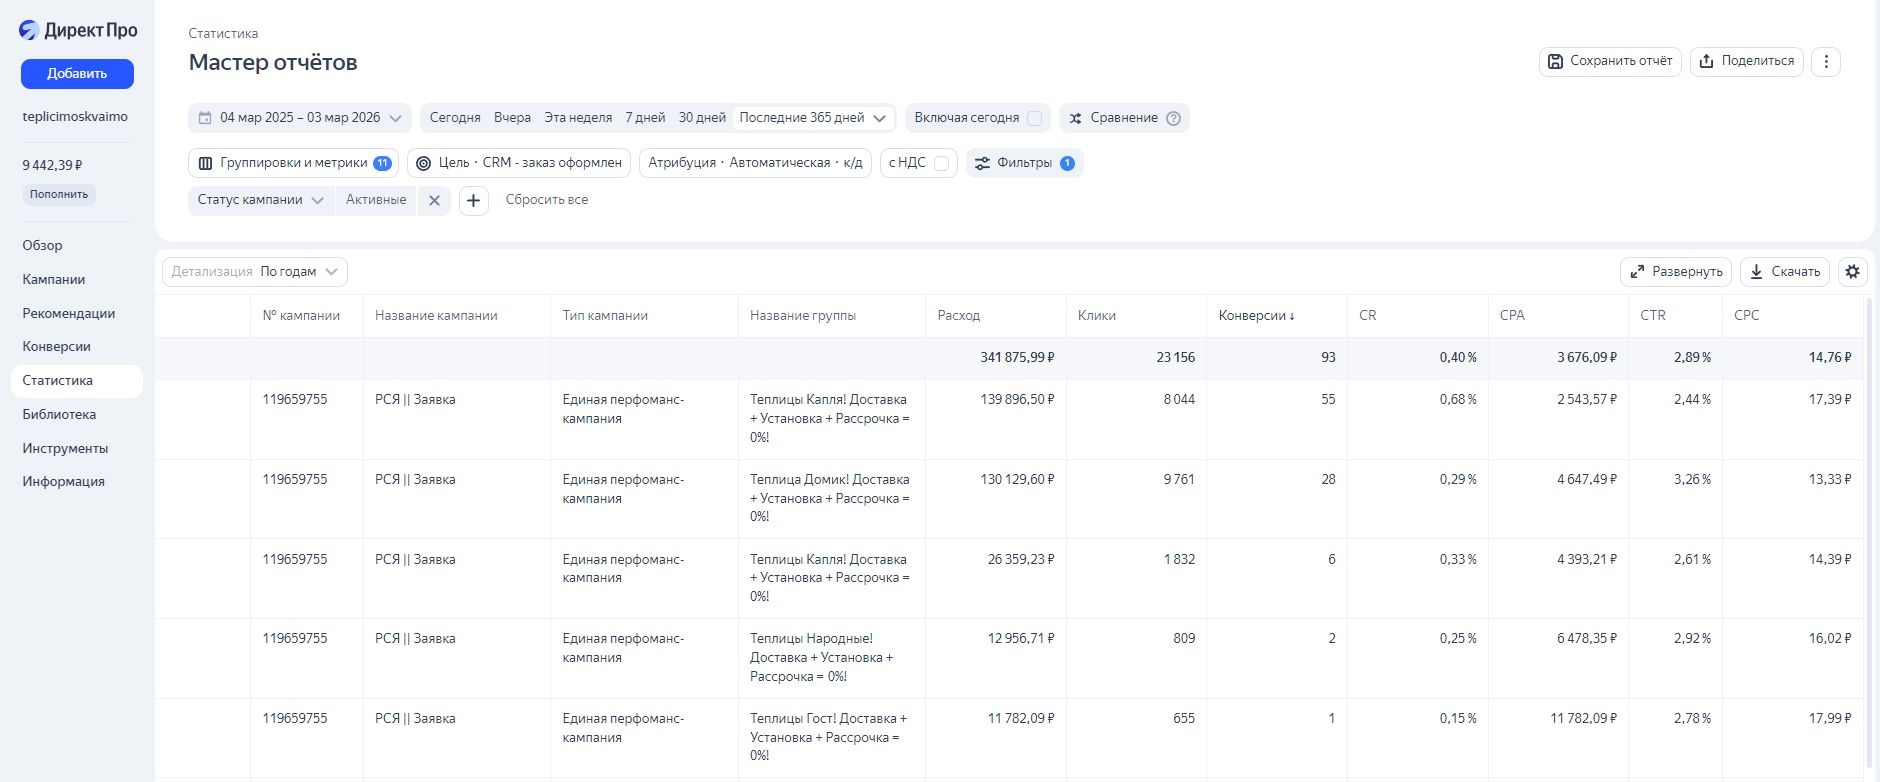Open the date range 04 мар 2025 dropdown
This screenshot has width=1880, height=782.
300,118
